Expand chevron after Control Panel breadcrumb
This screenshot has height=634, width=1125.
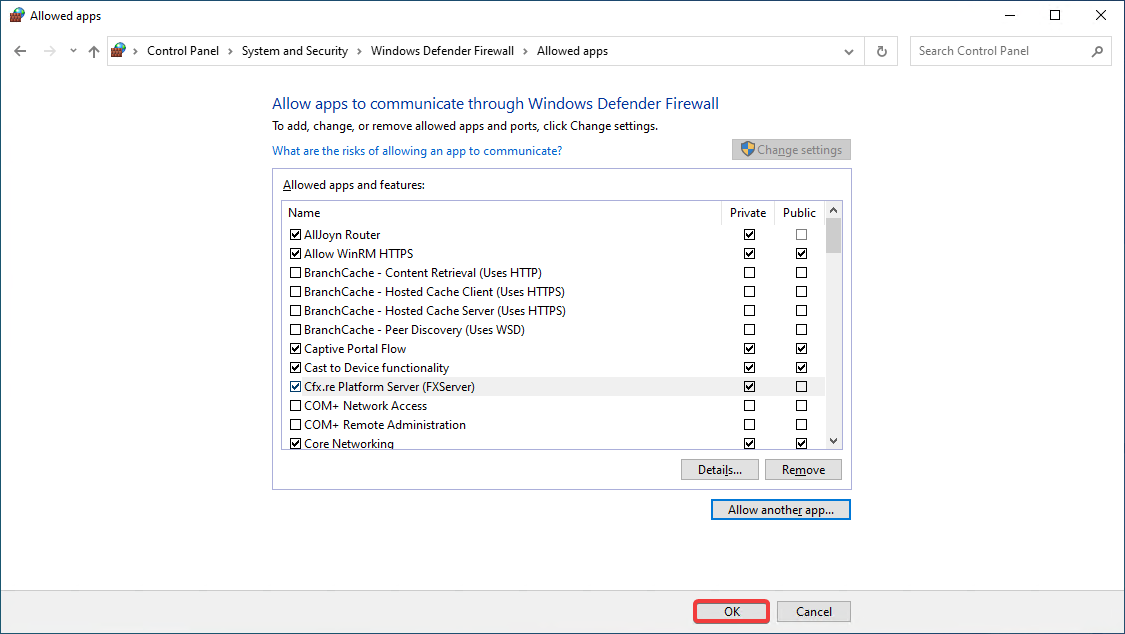230,51
